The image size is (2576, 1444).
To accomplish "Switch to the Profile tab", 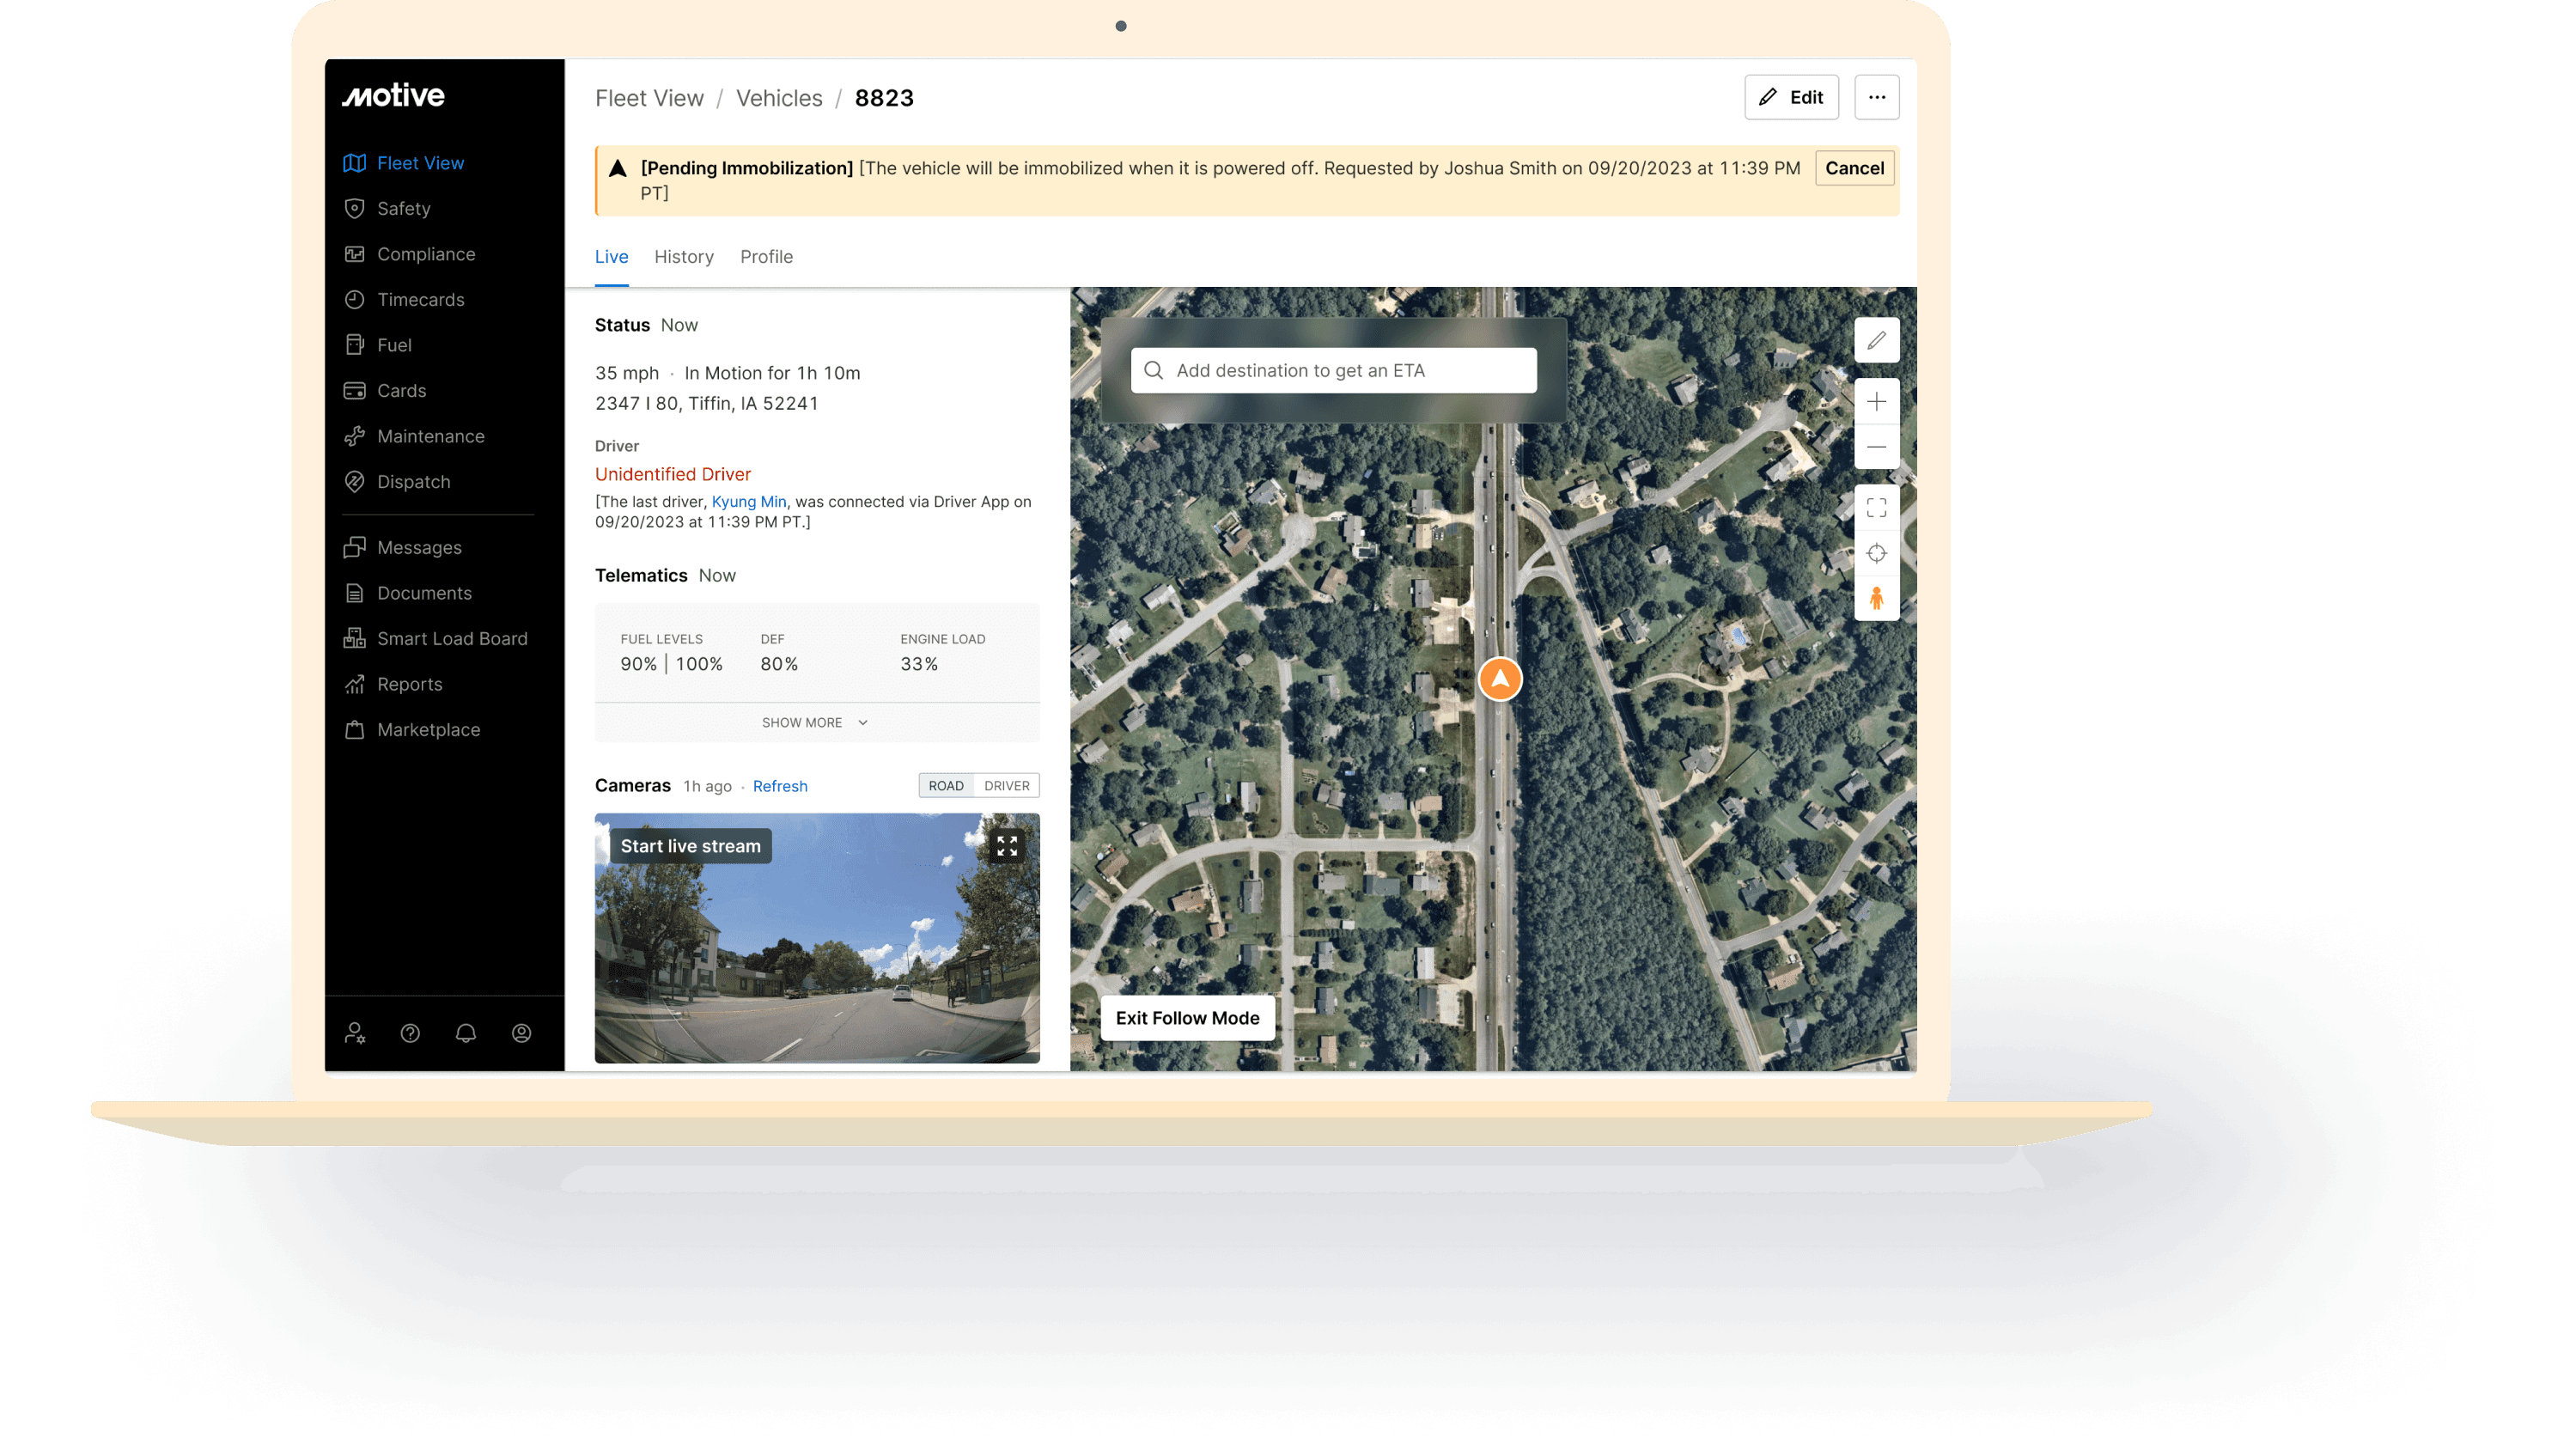I will (766, 257).
